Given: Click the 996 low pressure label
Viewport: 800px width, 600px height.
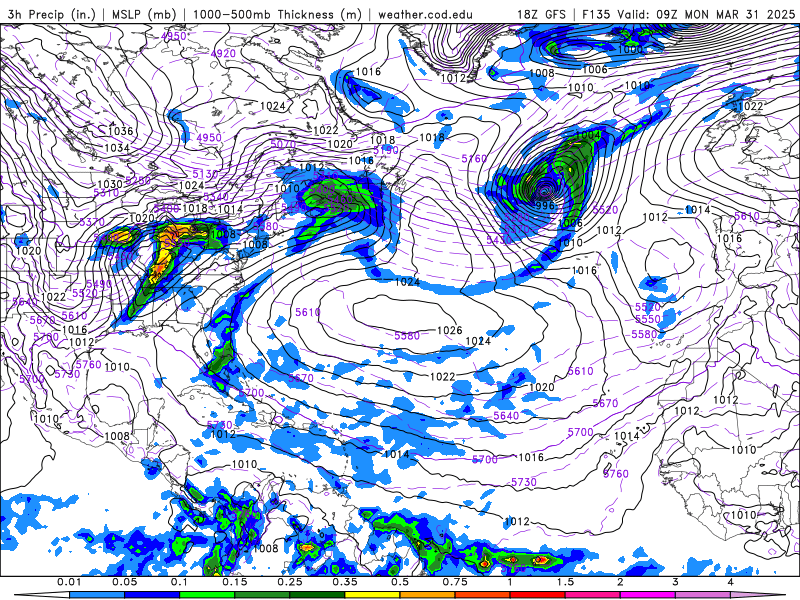Looking at the screenshot, I should click(545, 206).
